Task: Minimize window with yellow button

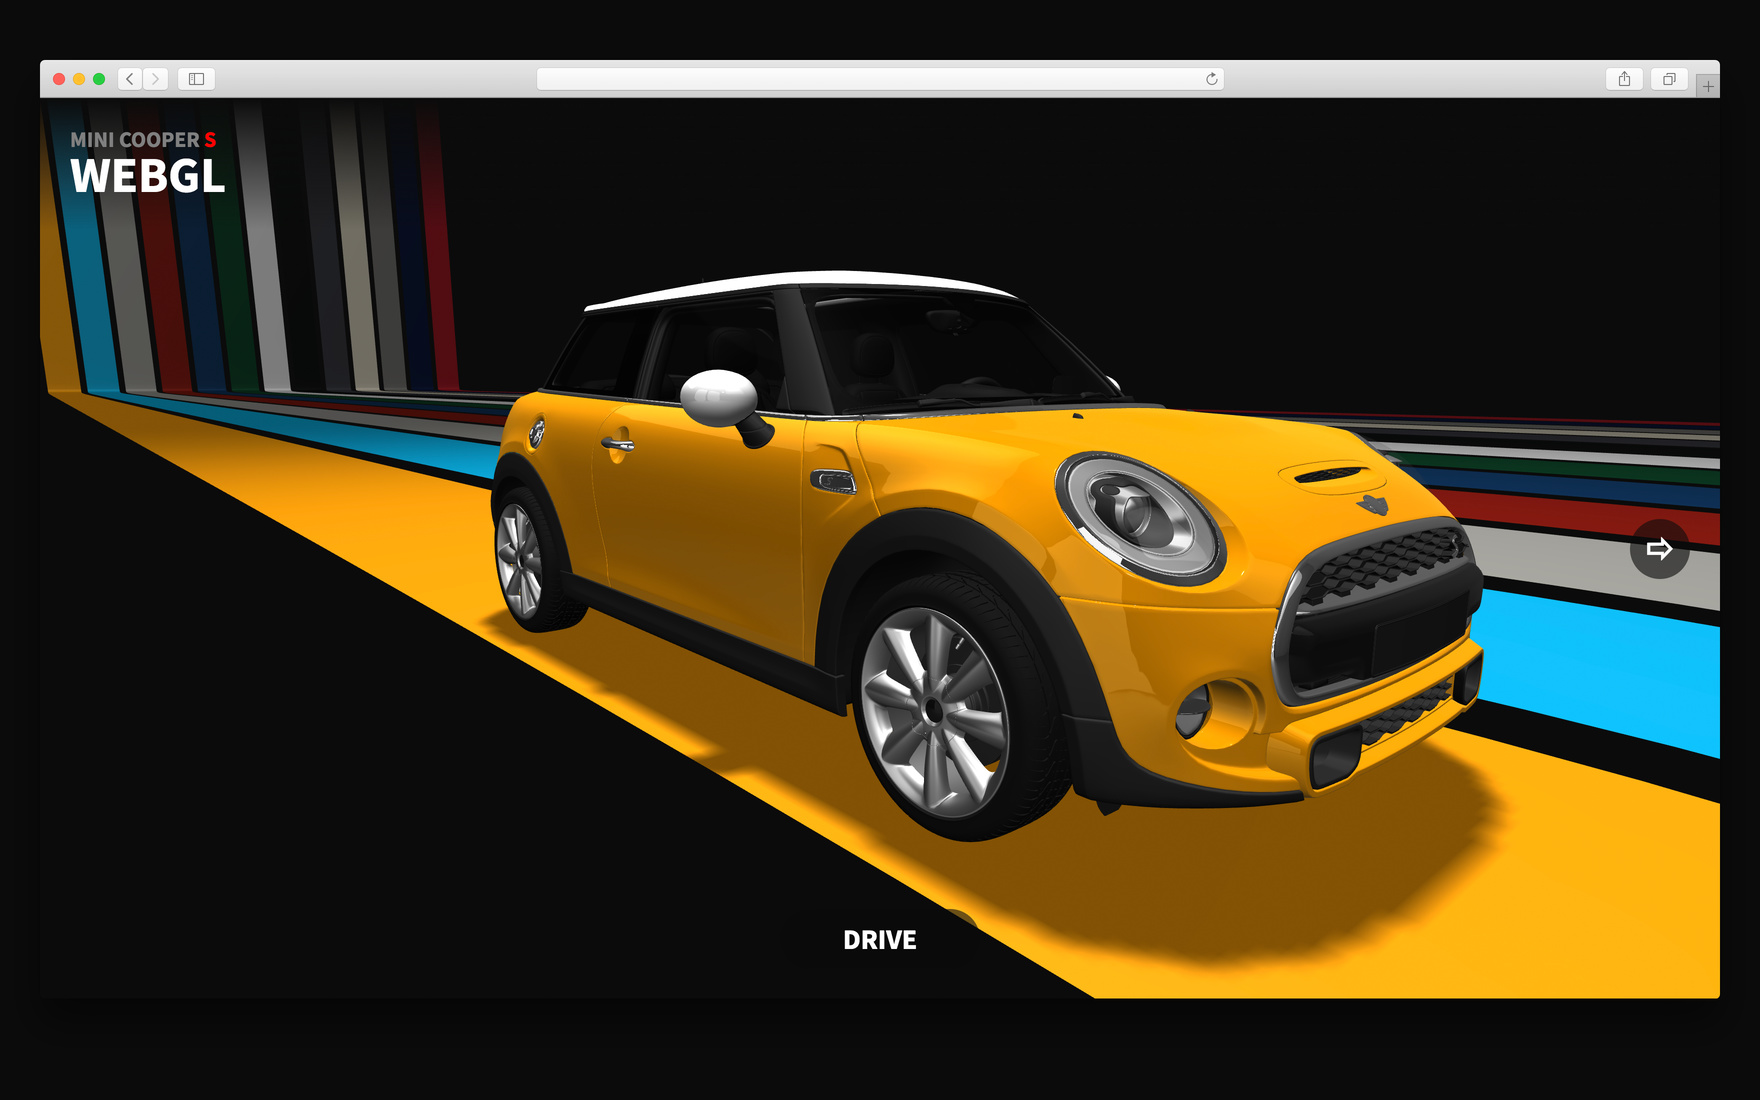Action: coord(79,79)
